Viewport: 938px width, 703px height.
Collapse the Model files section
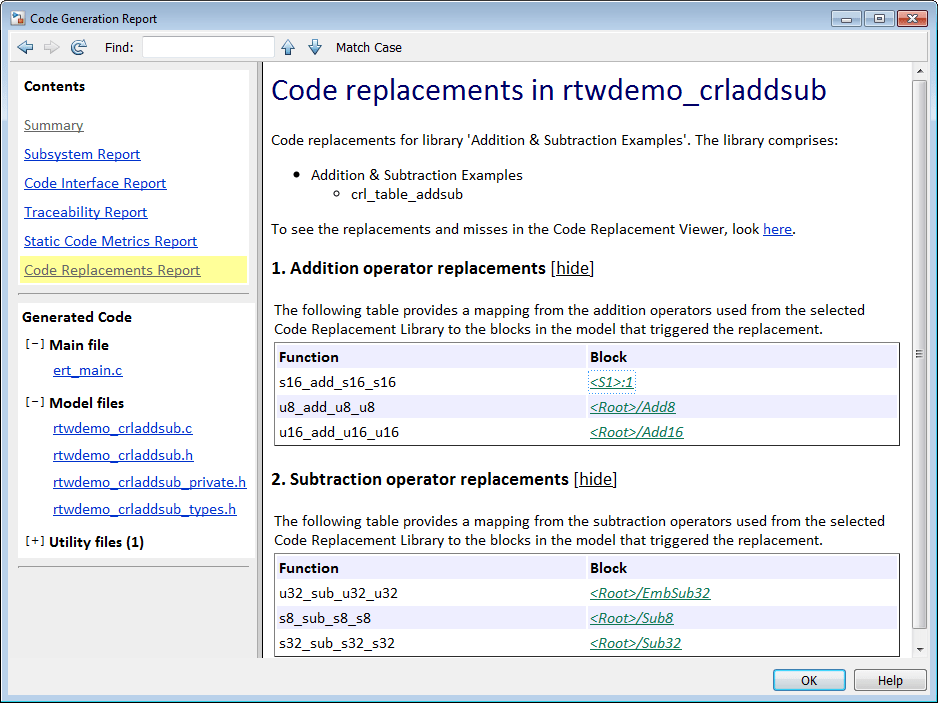pyautogui.click(x=34, y=403)
